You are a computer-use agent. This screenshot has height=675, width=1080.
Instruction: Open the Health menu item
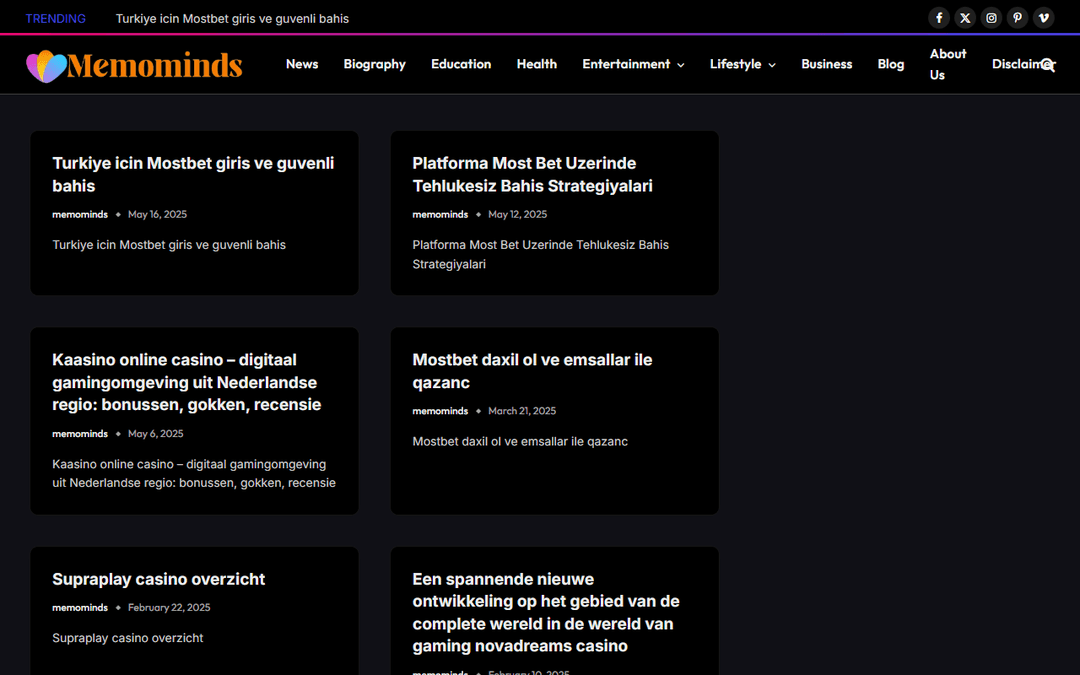537,64
